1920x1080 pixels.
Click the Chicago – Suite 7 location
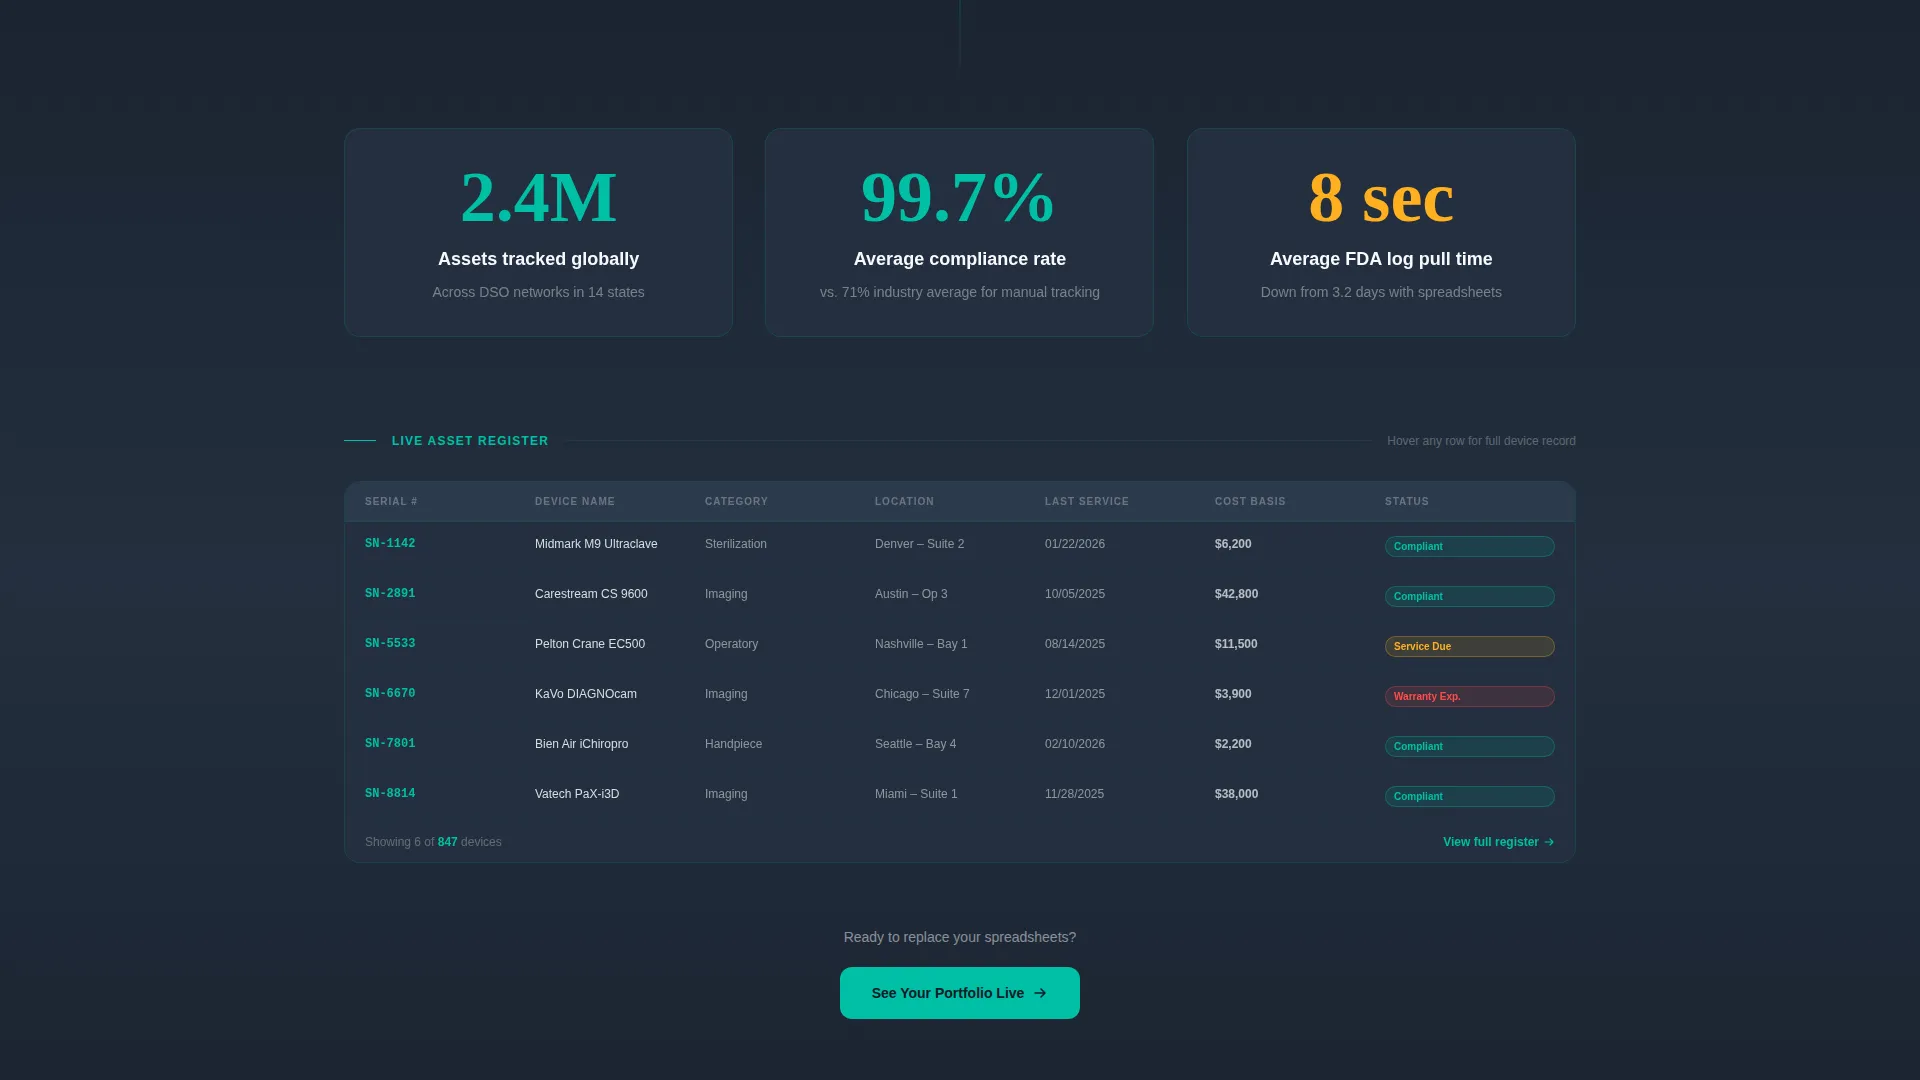(x=922, y=694)
